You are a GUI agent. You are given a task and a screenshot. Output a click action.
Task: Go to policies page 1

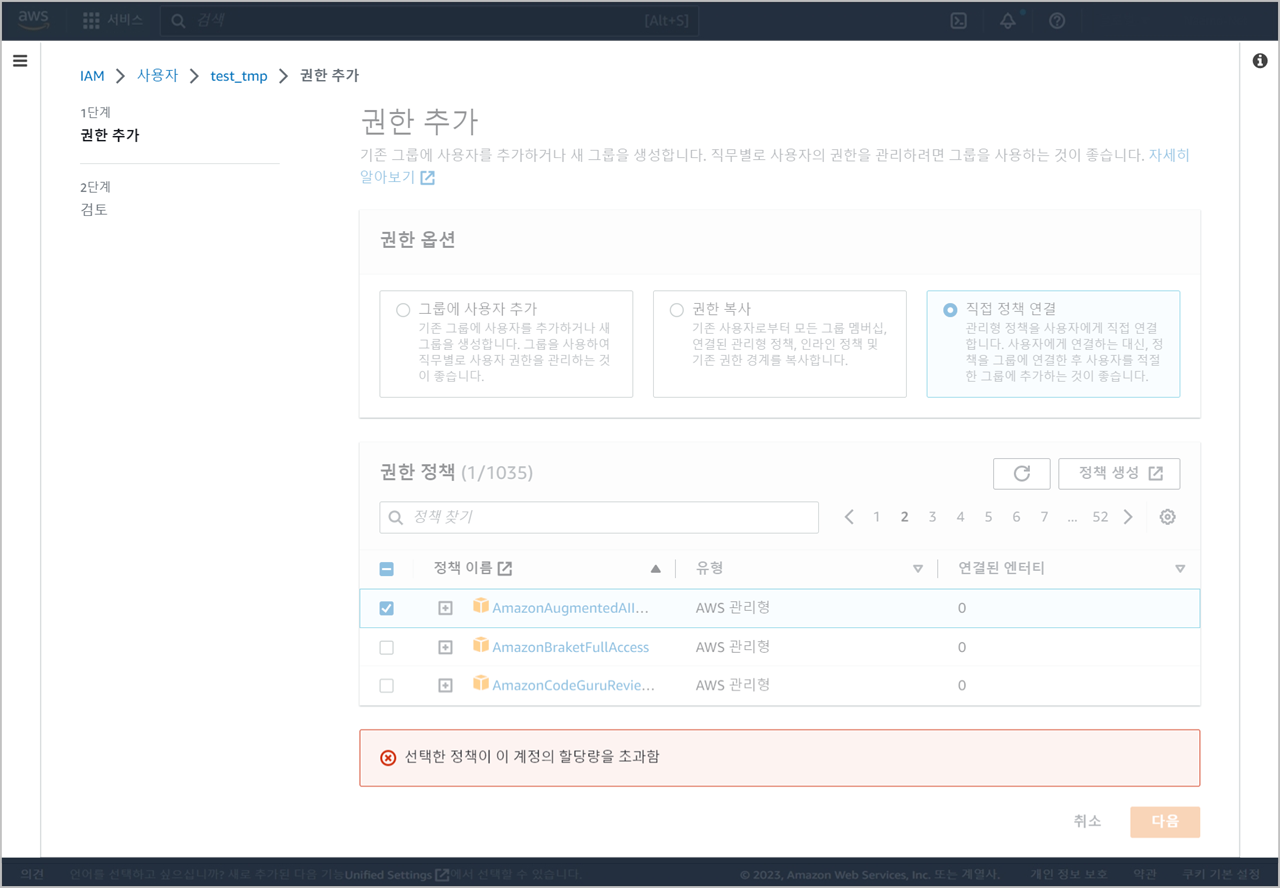877,517
